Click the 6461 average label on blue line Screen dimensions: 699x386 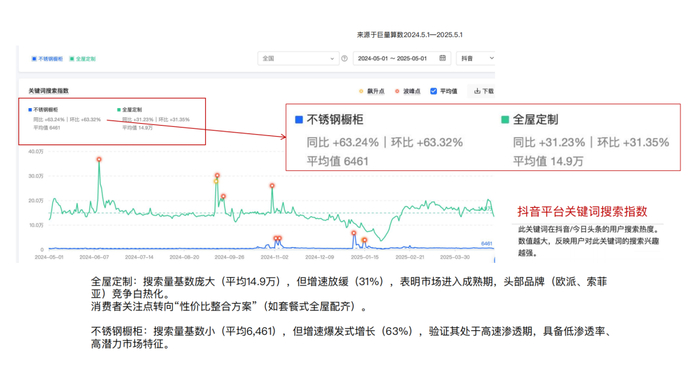[x=486, y=243]
